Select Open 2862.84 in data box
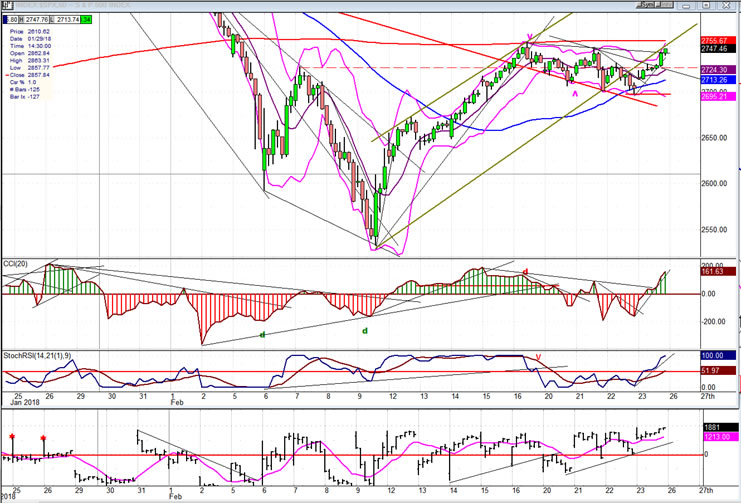The height and width of the screenshot is (503, 741). [x=30, y=53]
